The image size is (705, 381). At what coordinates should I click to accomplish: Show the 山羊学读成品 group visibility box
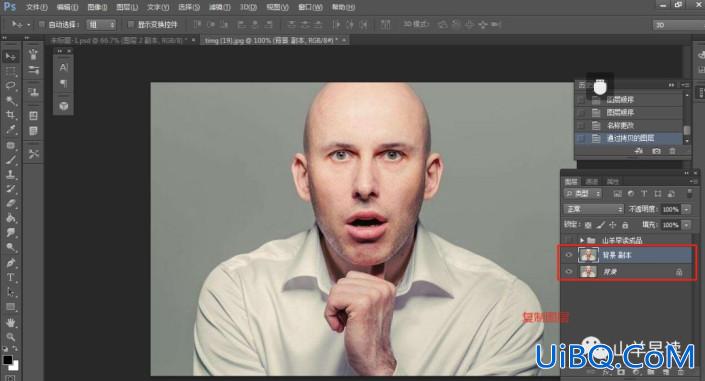click(569, 240)
